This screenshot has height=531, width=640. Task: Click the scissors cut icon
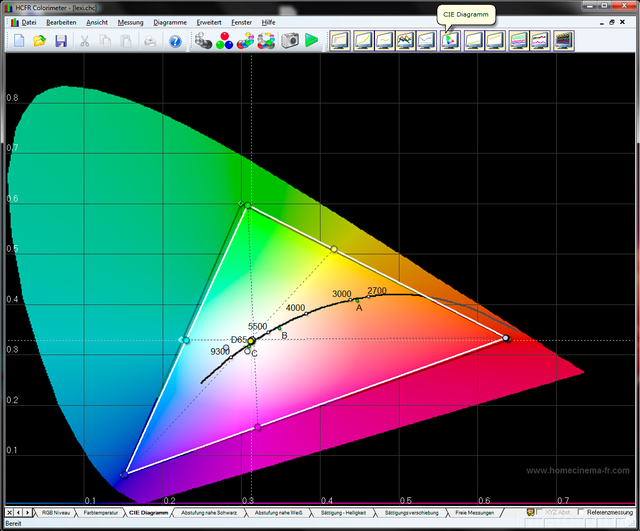pos(84,41)
